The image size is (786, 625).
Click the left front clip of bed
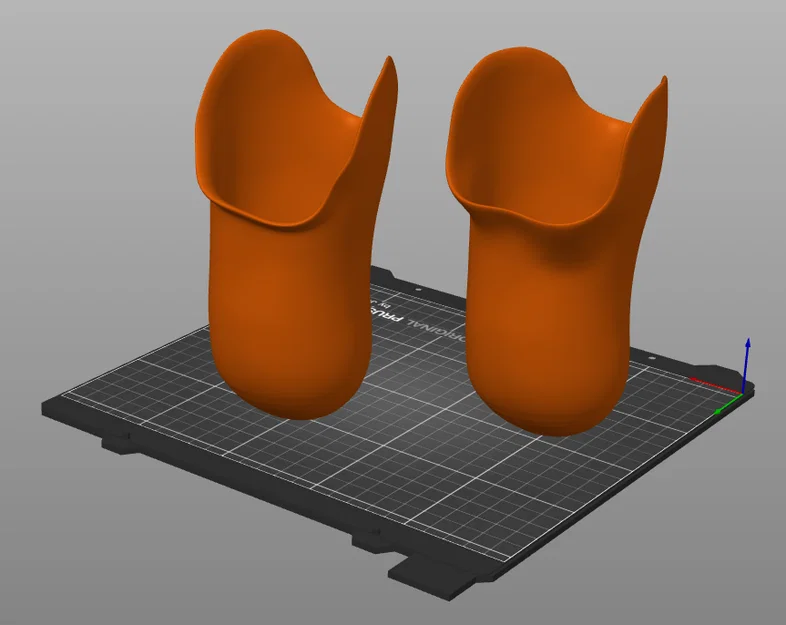click(x=117, y=444)
